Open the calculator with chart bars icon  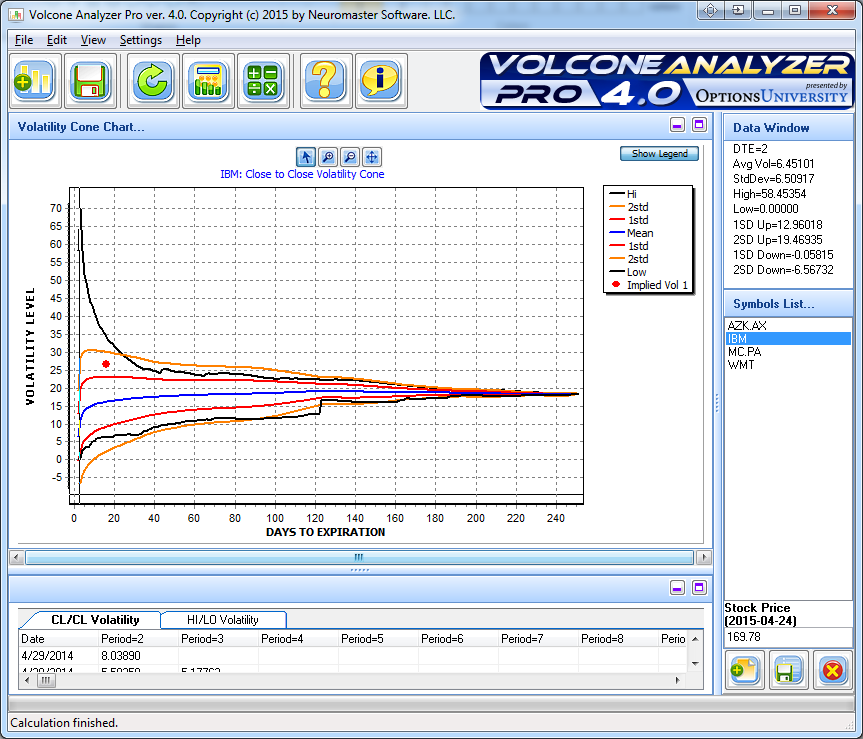coord(208,81)
